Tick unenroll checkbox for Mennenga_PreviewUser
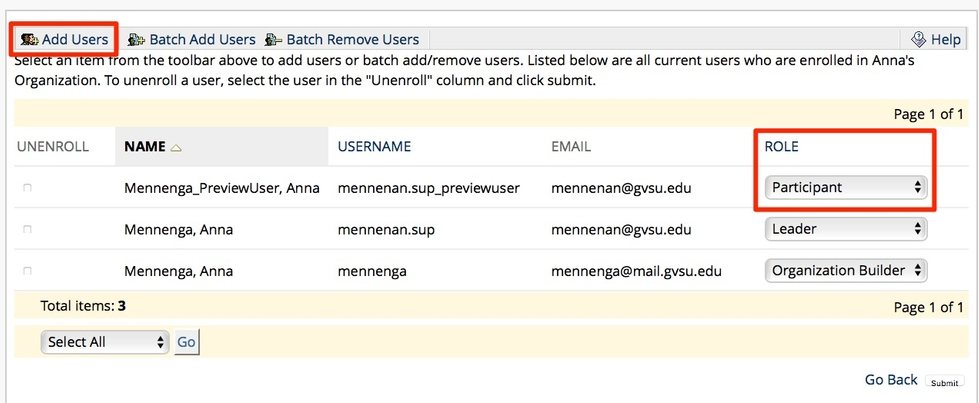The image size is (979, 403). click(x=27, y=188)
